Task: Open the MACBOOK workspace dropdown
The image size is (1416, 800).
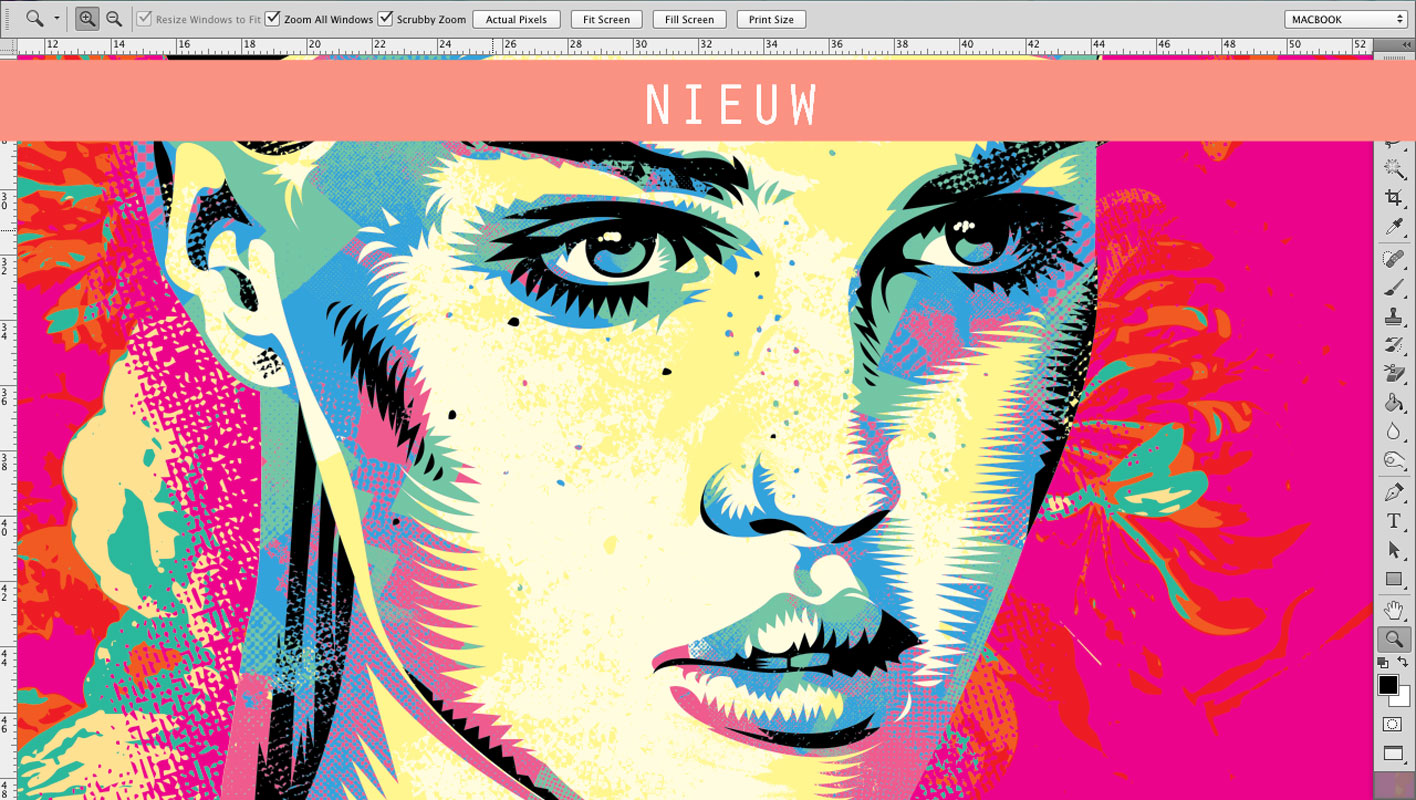Action: [1347, 19]
